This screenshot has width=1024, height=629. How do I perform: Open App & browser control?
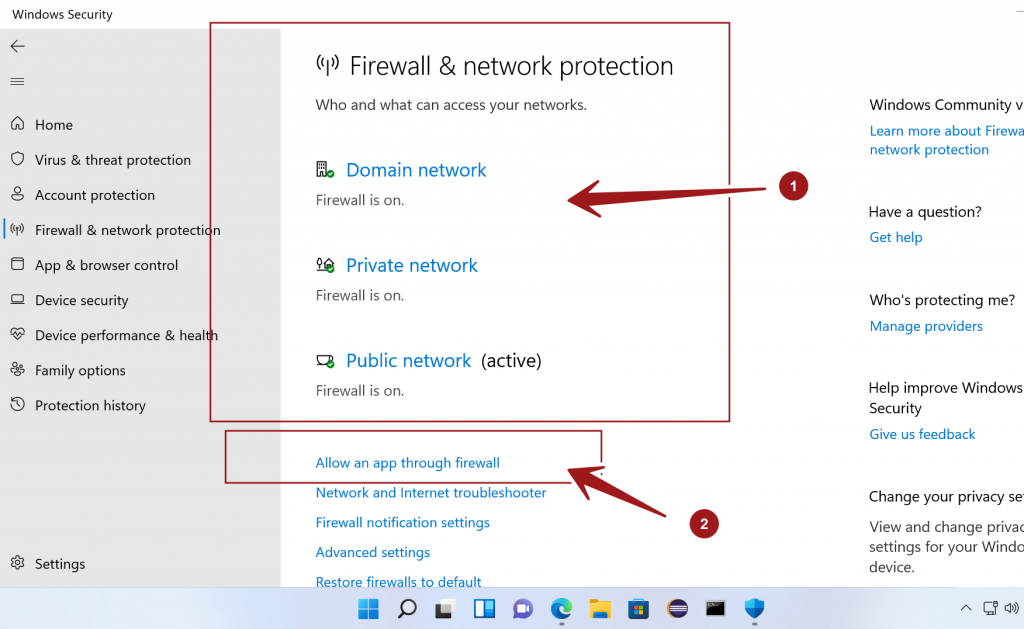105,264
